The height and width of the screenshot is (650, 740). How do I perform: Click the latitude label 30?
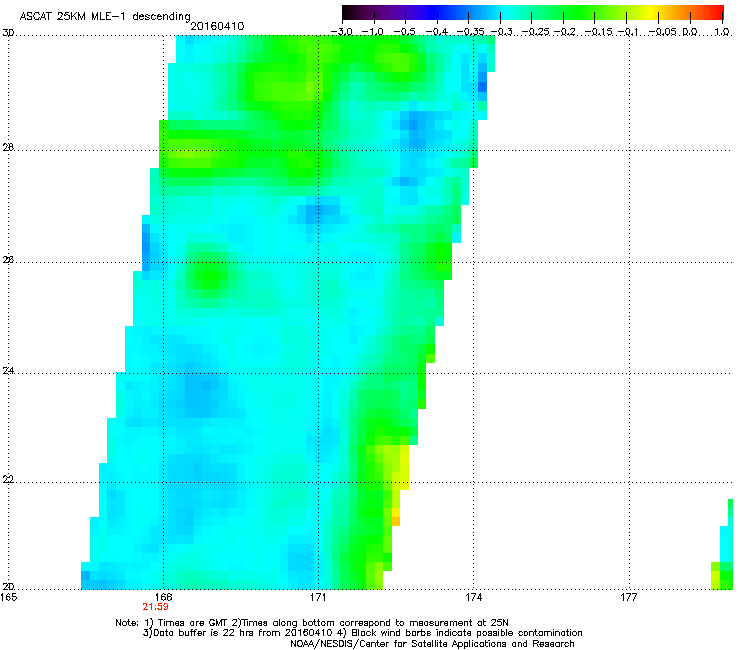[x=8, y=33]
